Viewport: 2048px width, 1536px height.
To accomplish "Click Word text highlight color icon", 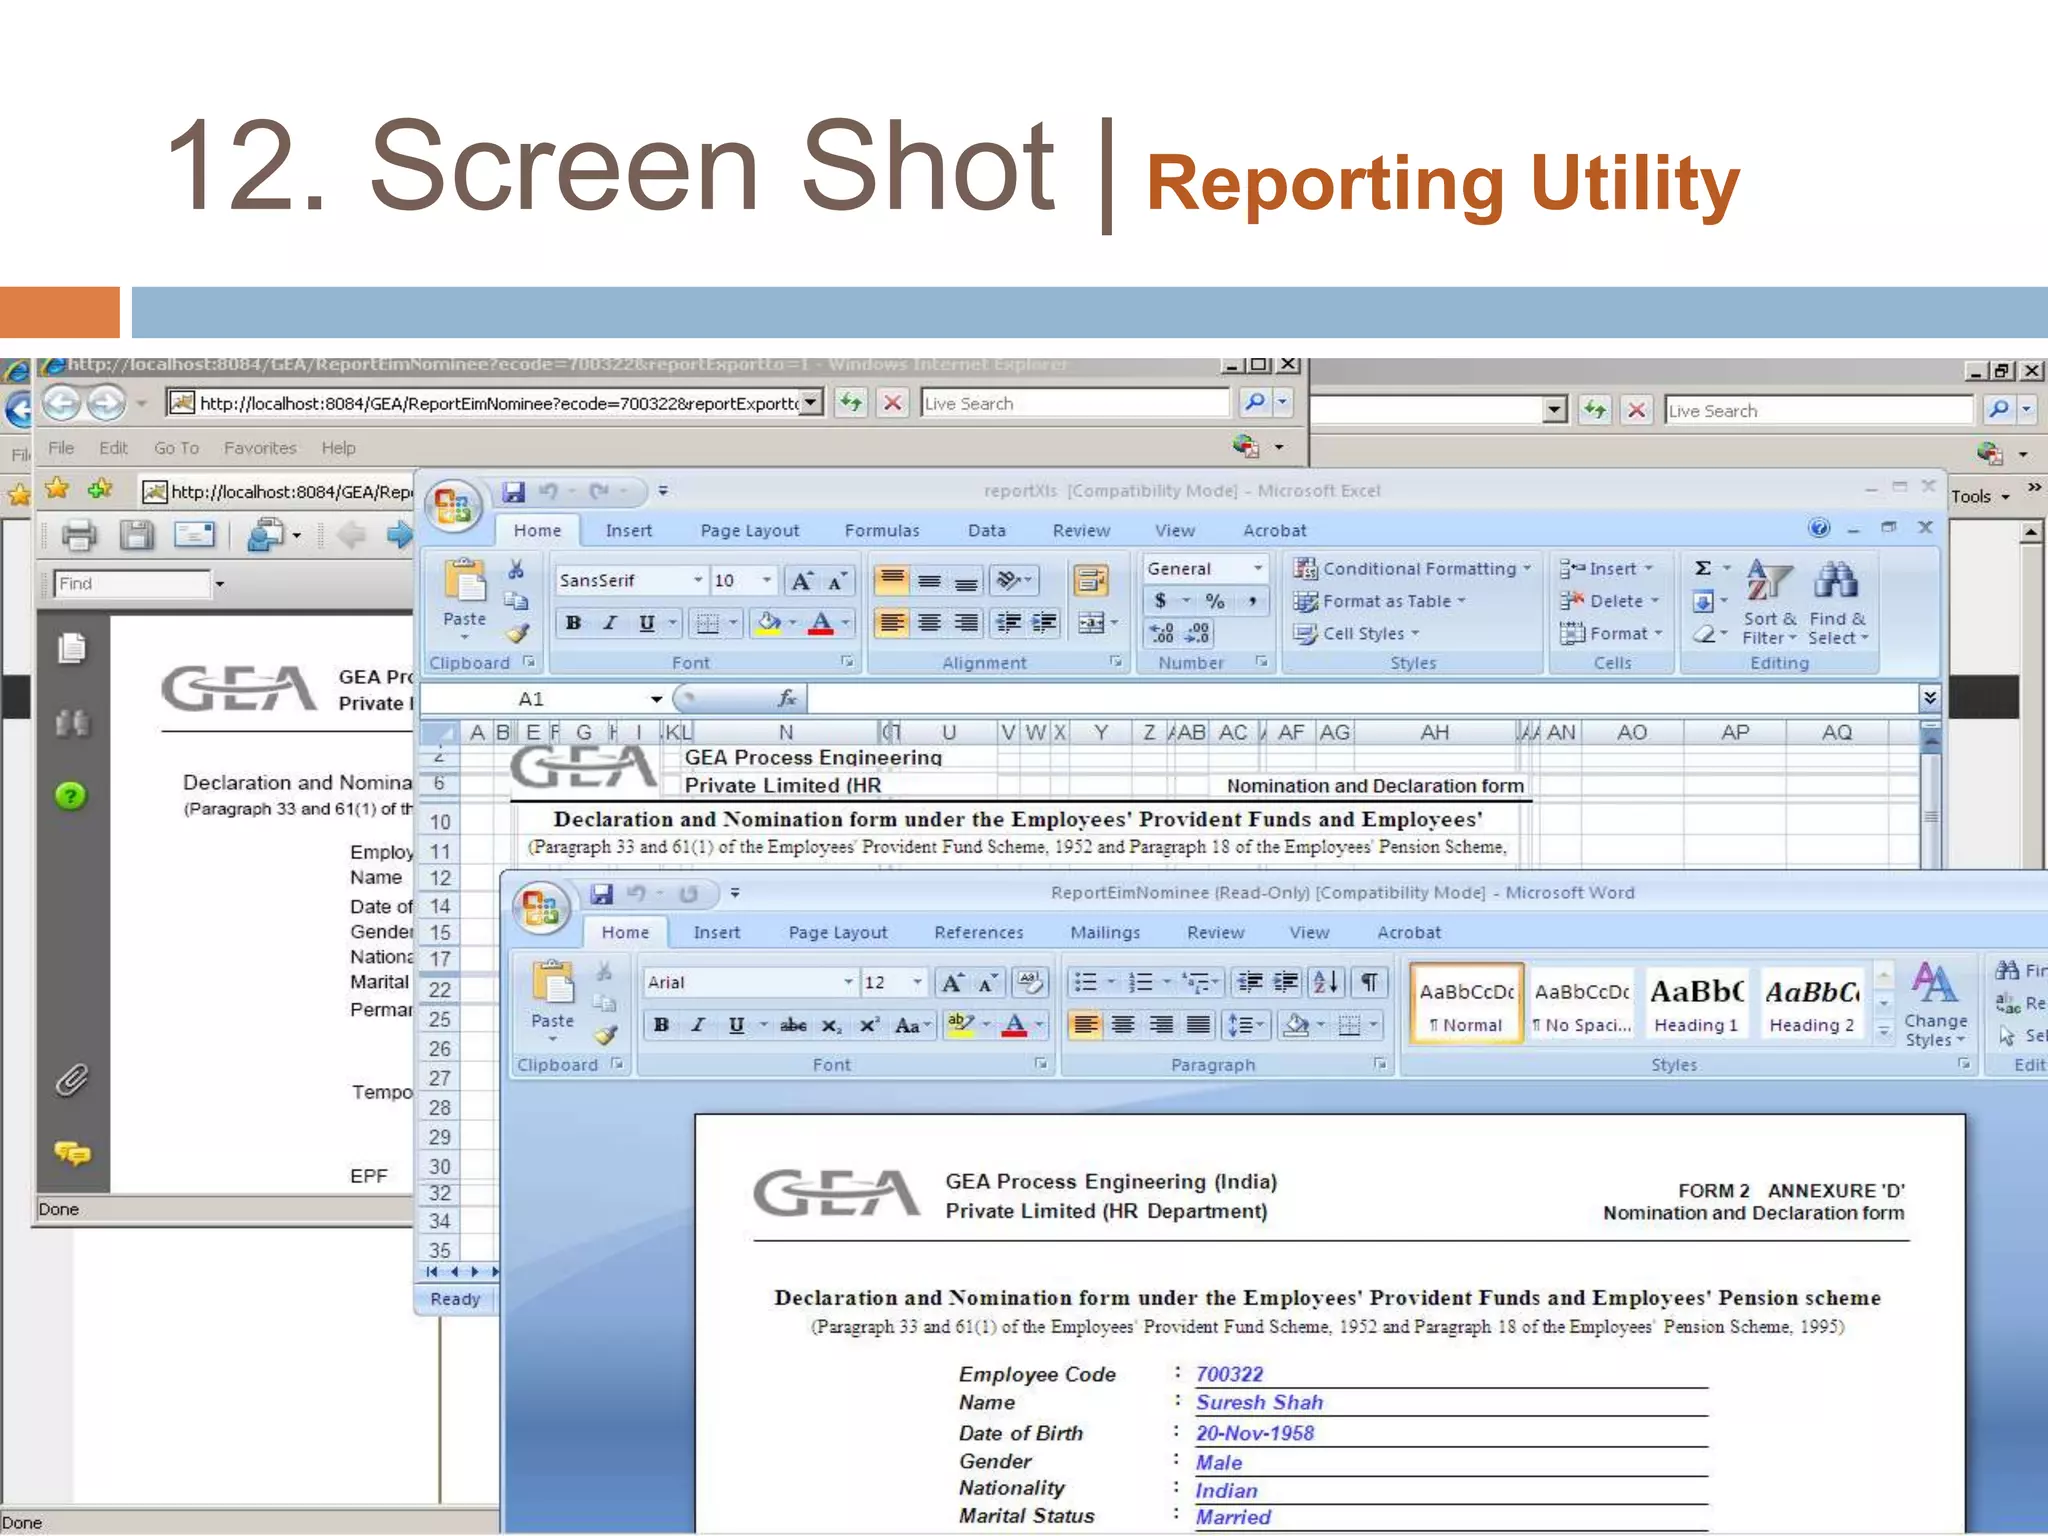I will (x=960, y=1025).
